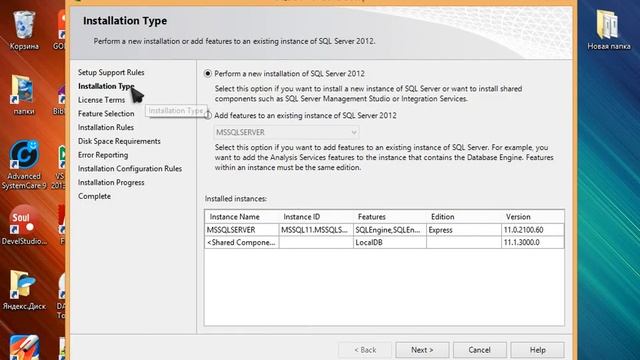This screenshot has height=360, width=640.
Task: Click the Complete step
Action: point(94,196)
